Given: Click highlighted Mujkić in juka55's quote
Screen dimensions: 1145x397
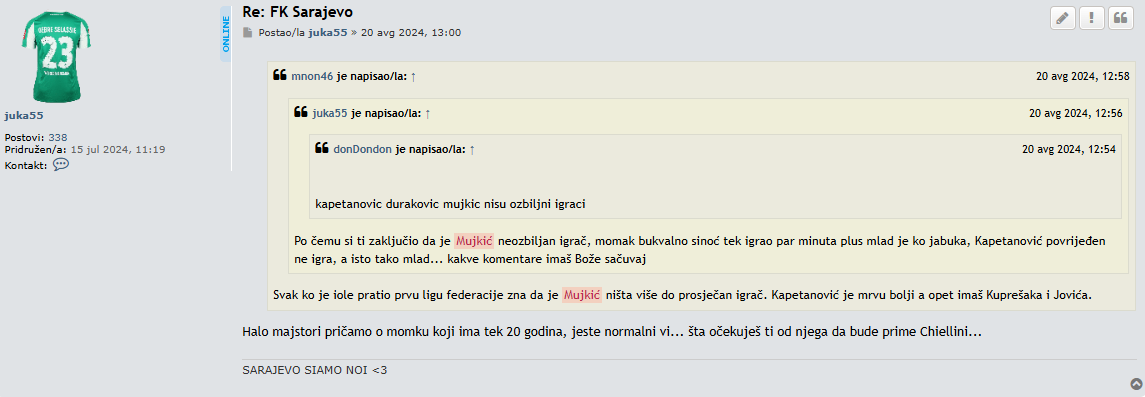Looking at the screenshot, I should 475,241.
